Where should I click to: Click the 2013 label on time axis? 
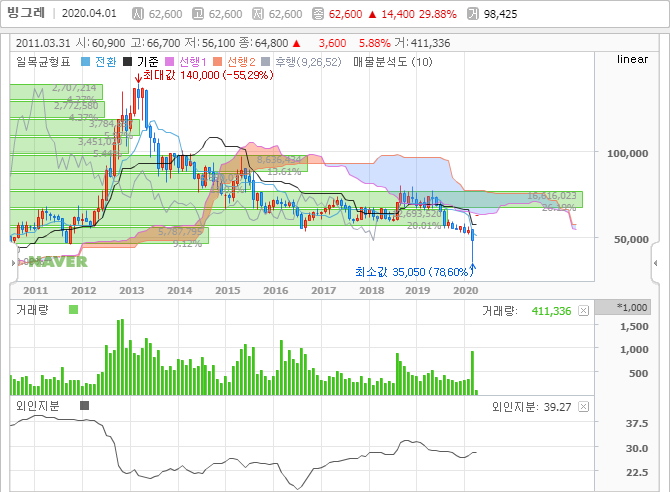click(132, 291)
